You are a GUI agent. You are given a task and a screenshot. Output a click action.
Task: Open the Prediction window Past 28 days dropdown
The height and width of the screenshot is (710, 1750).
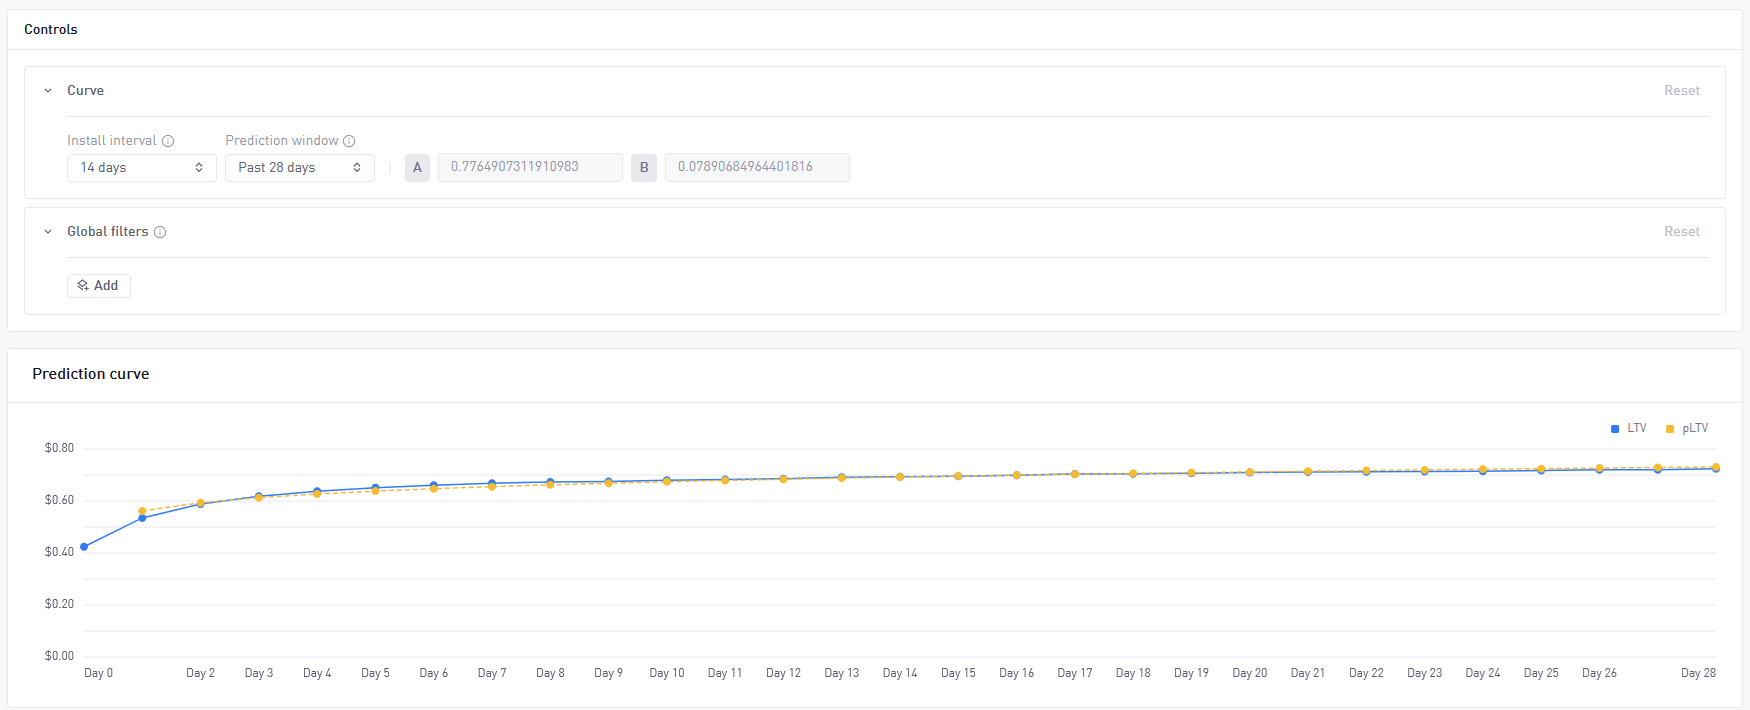tap(300, 168)
